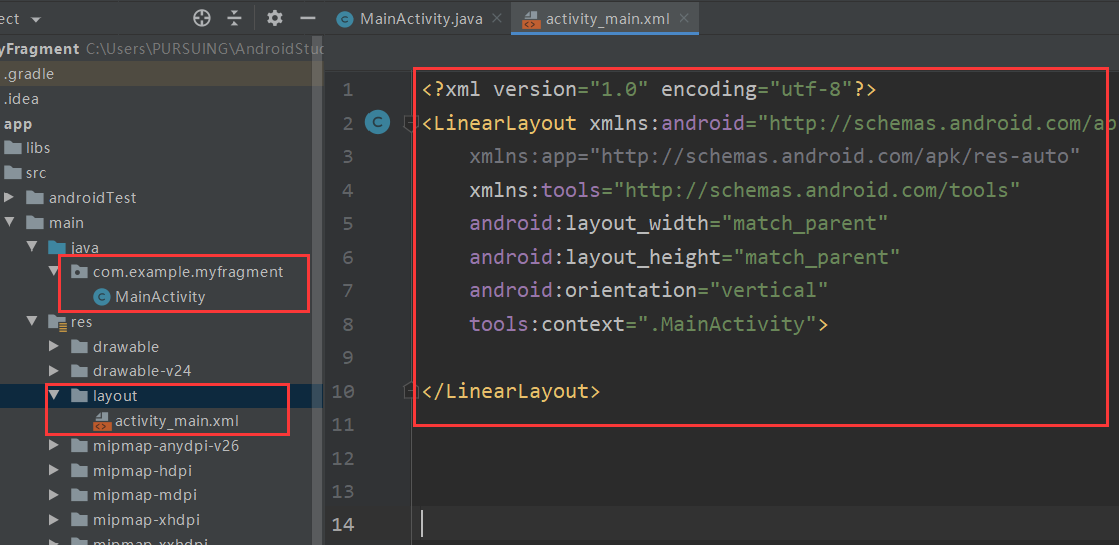Open the libs folder
The height and width of the screenshot is (545, 1119).
[37, 148]
